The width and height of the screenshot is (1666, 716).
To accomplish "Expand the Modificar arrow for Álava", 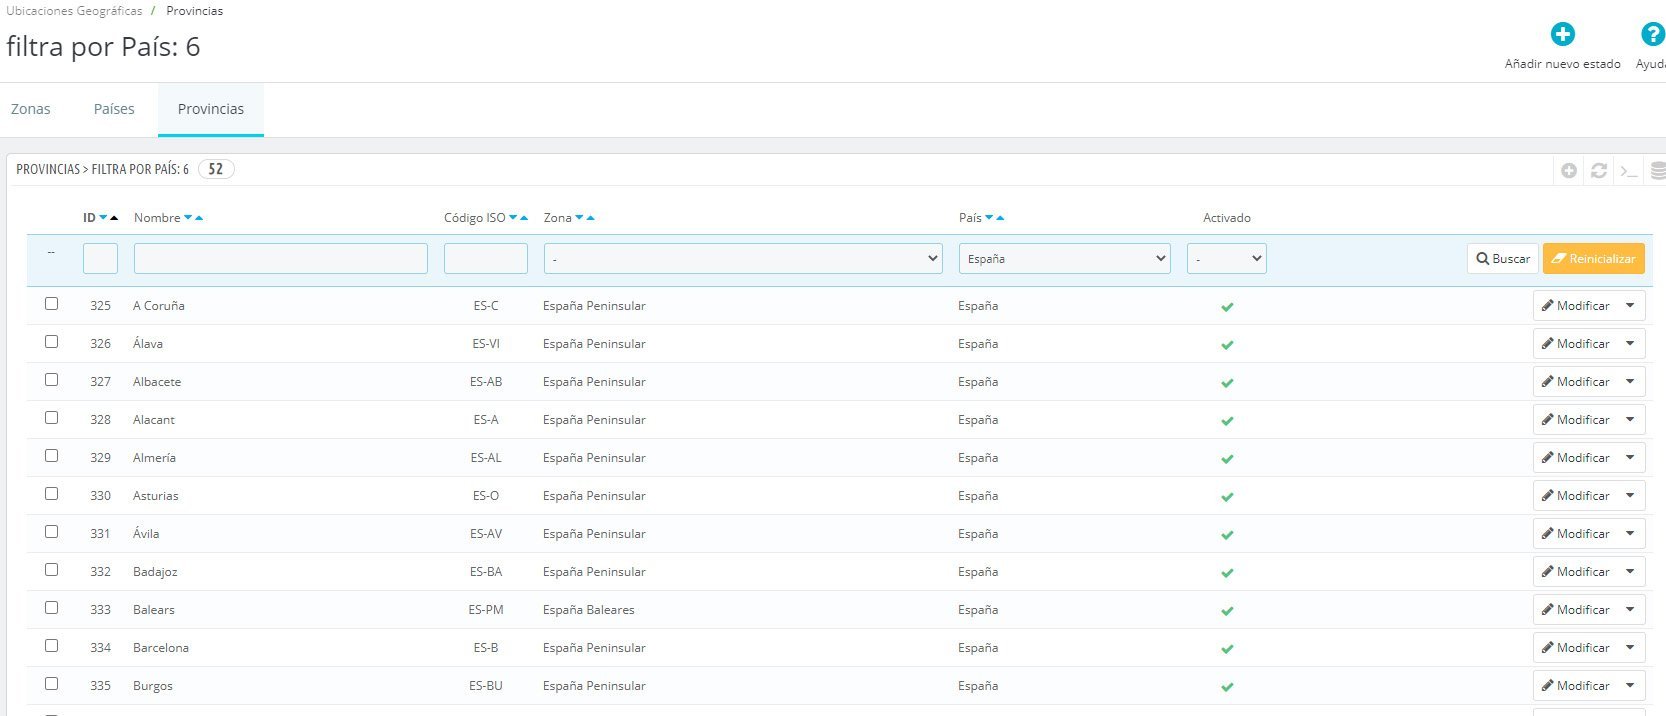I will pyautogui.click(x=1630, y=343).
